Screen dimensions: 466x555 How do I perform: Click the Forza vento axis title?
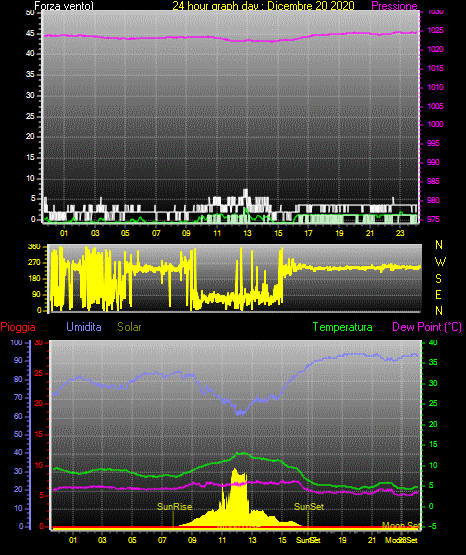click(64, 6)
